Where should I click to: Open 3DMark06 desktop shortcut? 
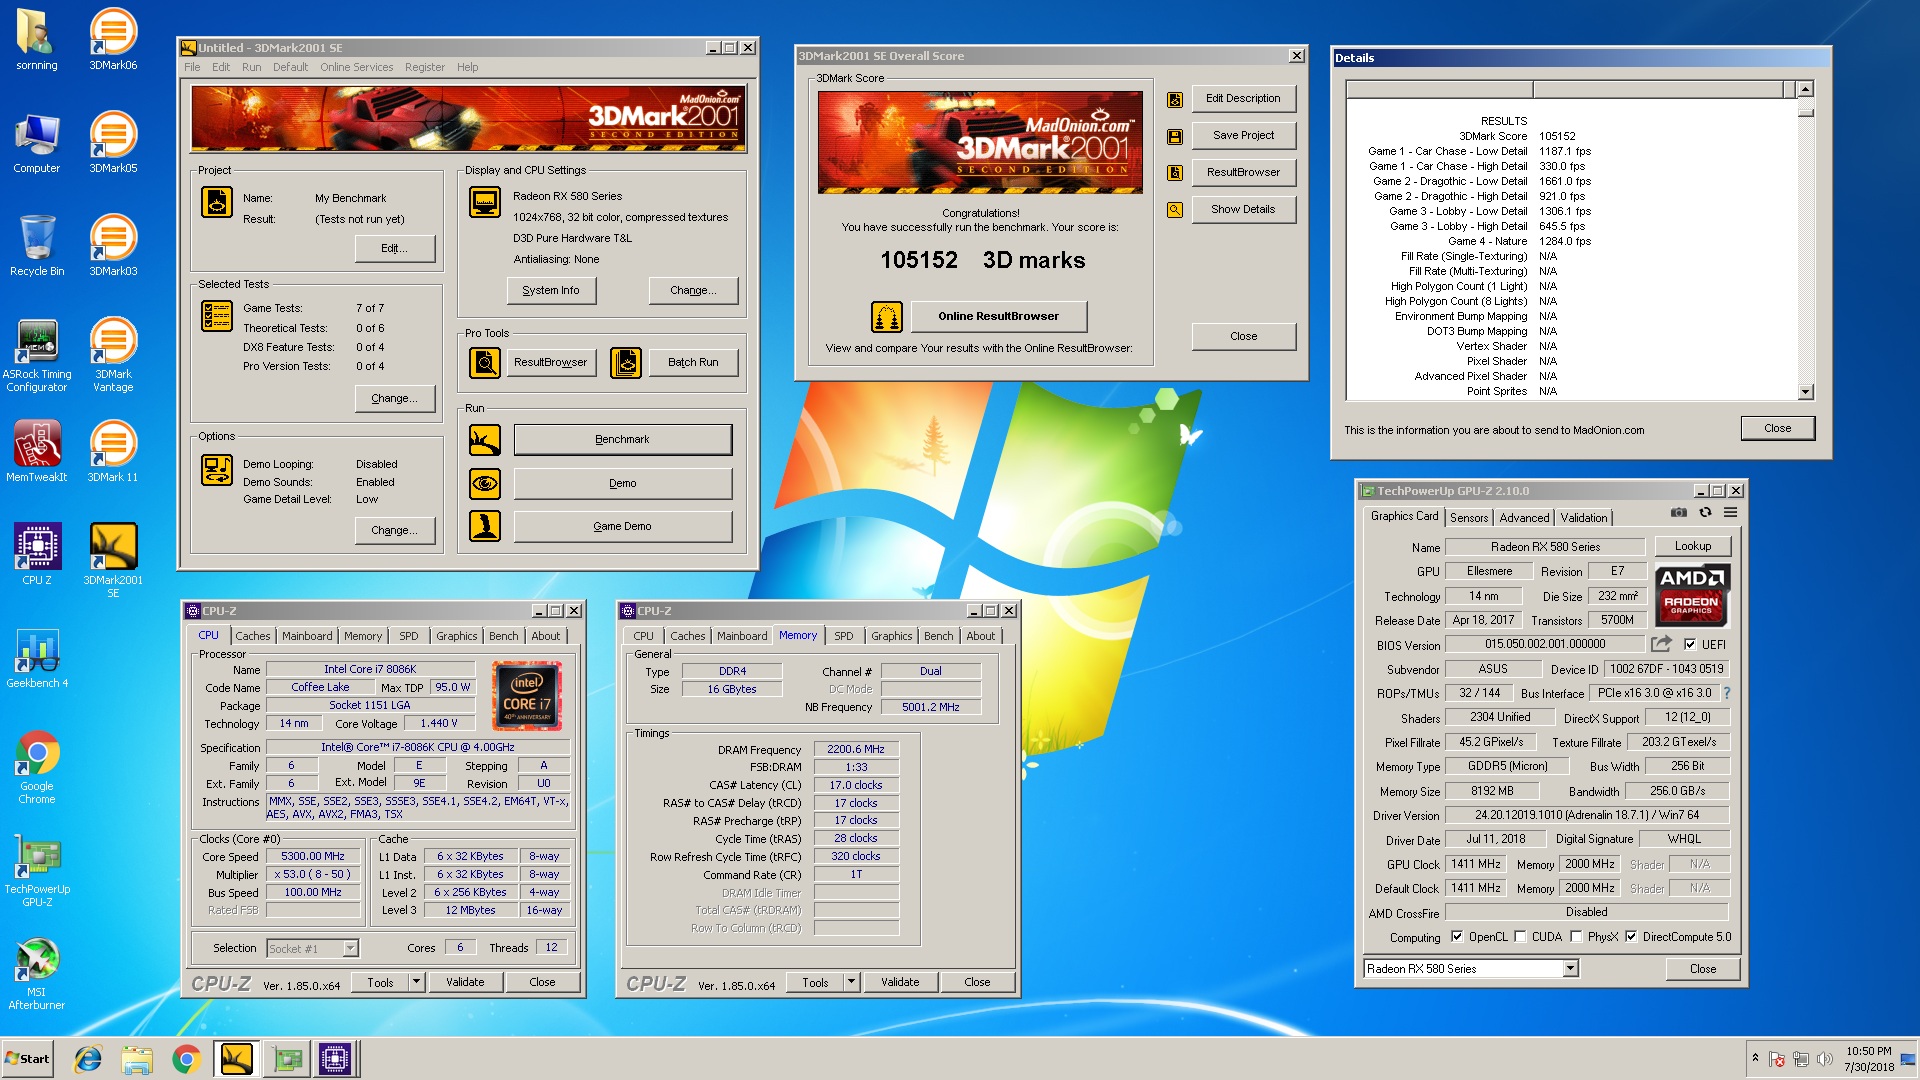click(x=113, y=40)
